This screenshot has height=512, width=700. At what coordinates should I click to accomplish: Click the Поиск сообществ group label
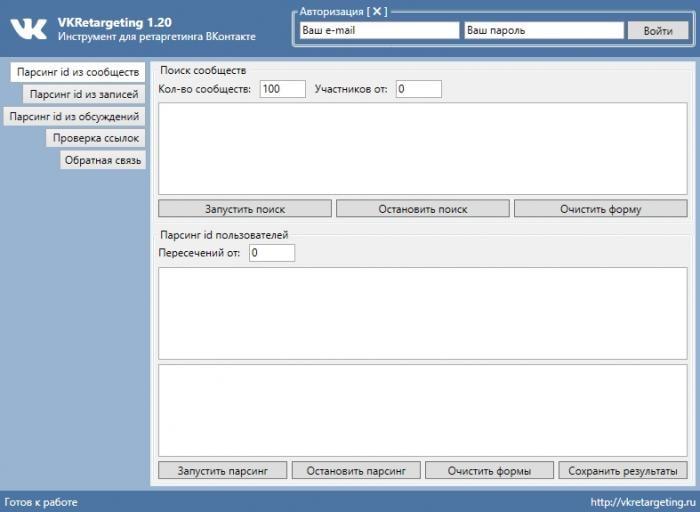[x=203, y=70]
